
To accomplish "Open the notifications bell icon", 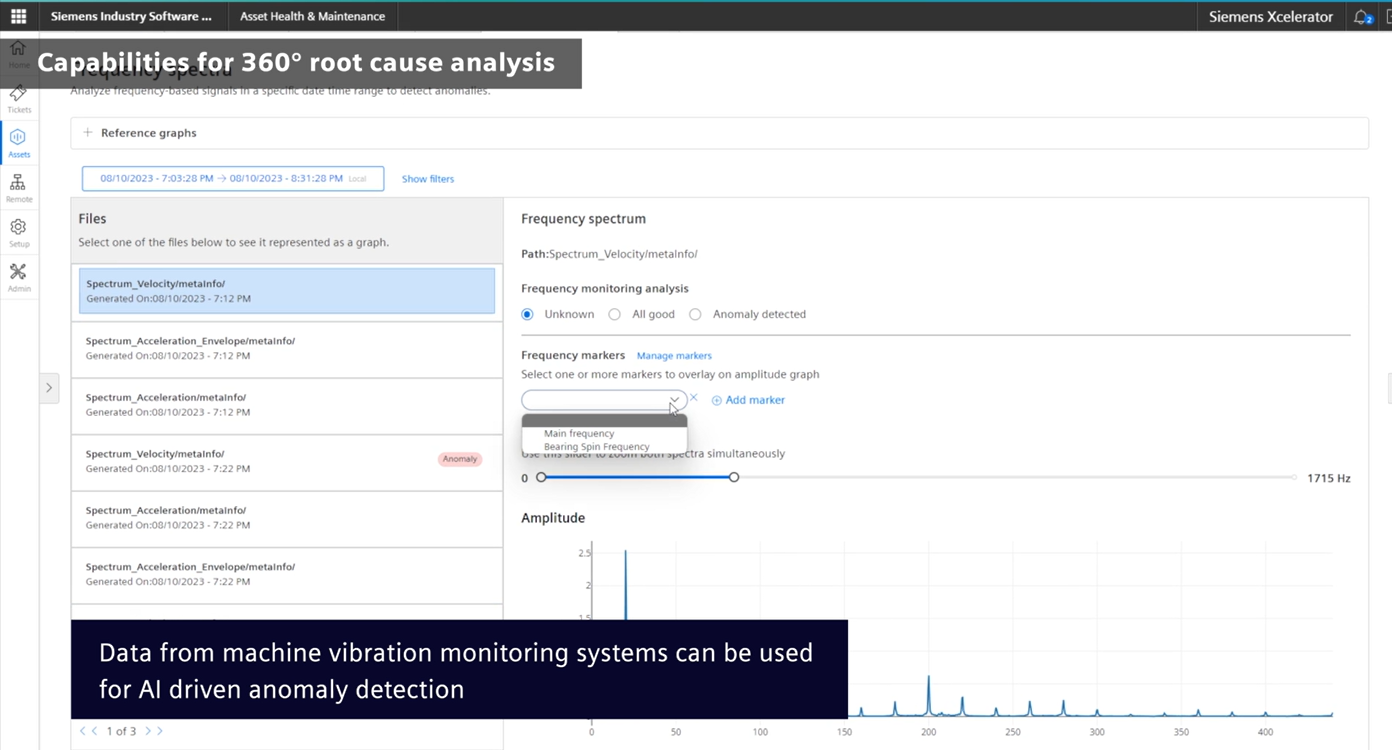I will pyautogui.click(x=1362, y=17).
